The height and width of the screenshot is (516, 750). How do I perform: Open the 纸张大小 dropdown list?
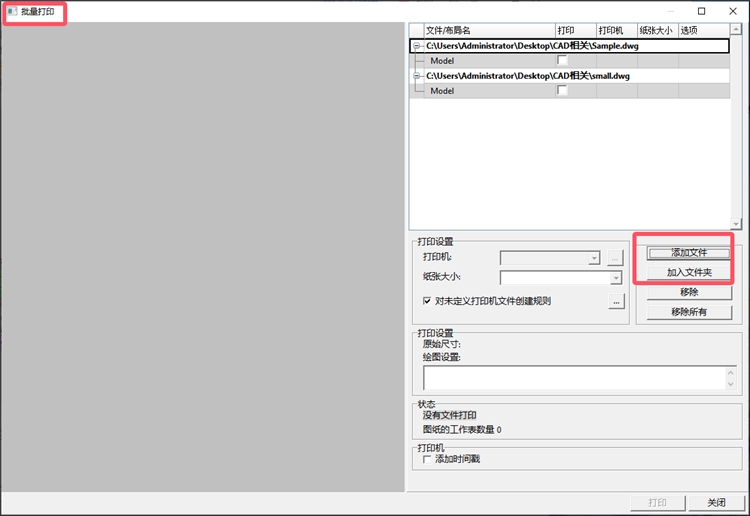click(x=616, y=278)
